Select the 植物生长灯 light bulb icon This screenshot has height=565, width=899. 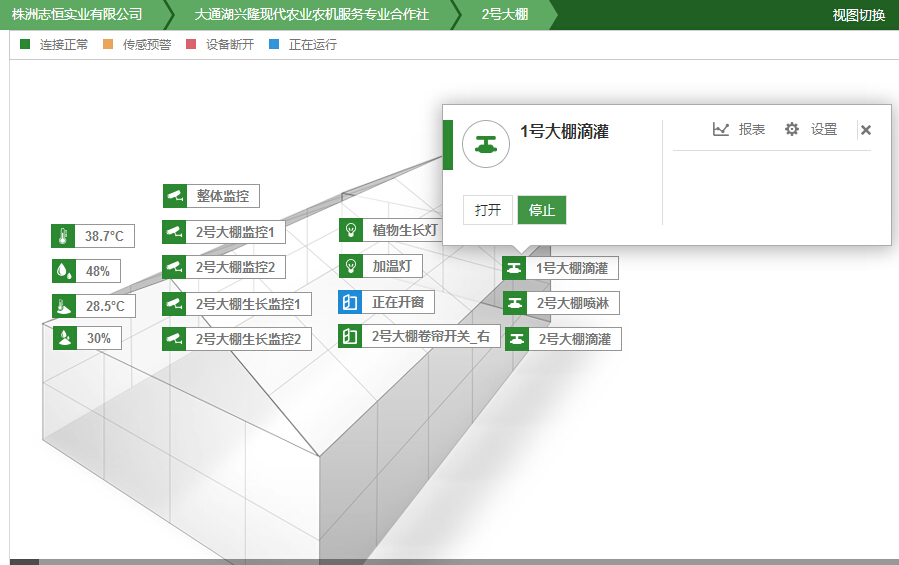351,230
